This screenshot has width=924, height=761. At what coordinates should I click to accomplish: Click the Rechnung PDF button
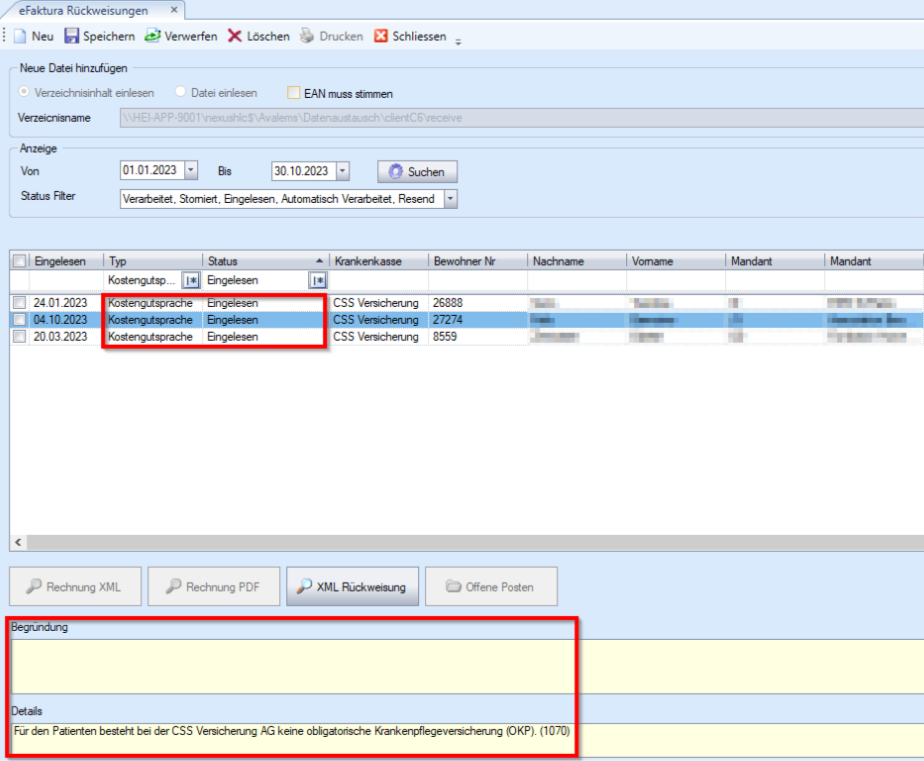[214, 587]
